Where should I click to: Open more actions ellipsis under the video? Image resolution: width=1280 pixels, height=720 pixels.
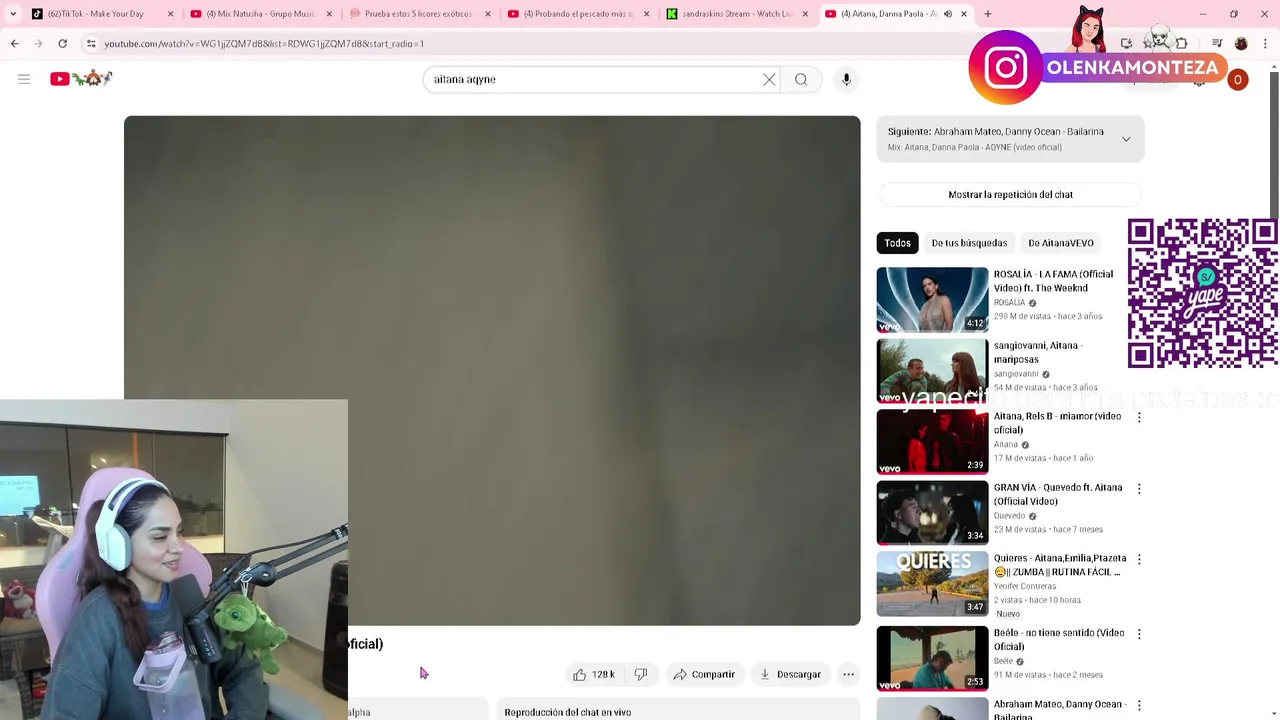point(848,674)
